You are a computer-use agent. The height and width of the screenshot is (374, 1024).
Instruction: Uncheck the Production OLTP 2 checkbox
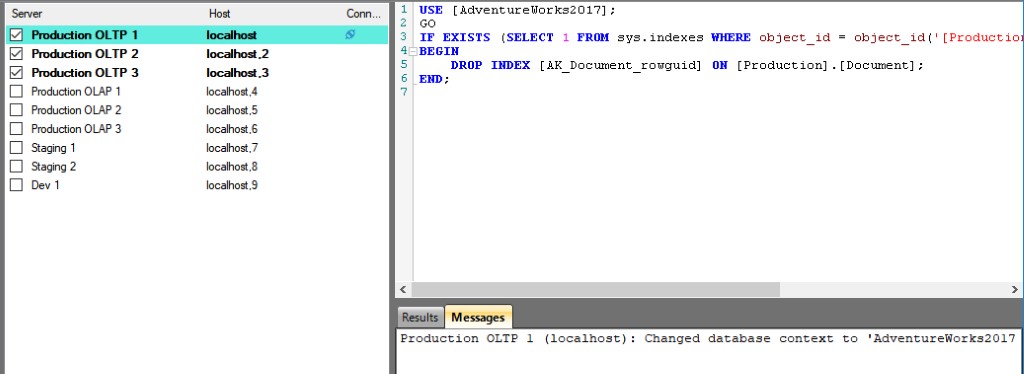tap(17, 54)
